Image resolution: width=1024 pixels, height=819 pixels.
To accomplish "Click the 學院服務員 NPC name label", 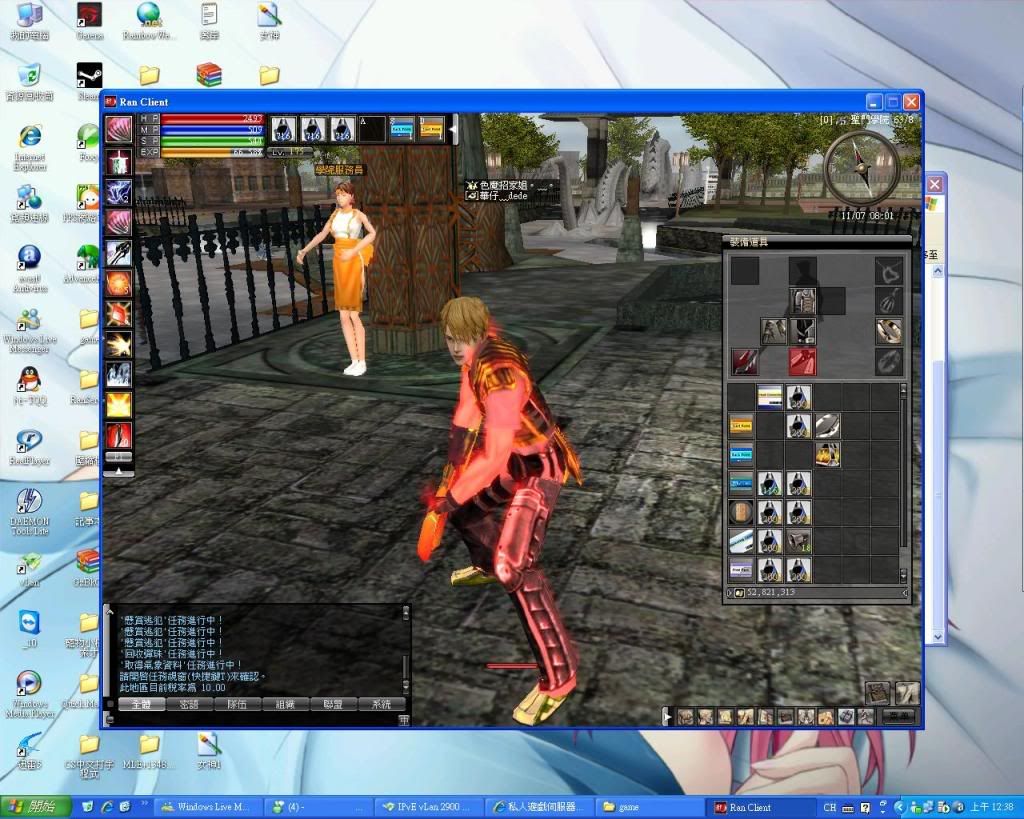I will (340, 170).
